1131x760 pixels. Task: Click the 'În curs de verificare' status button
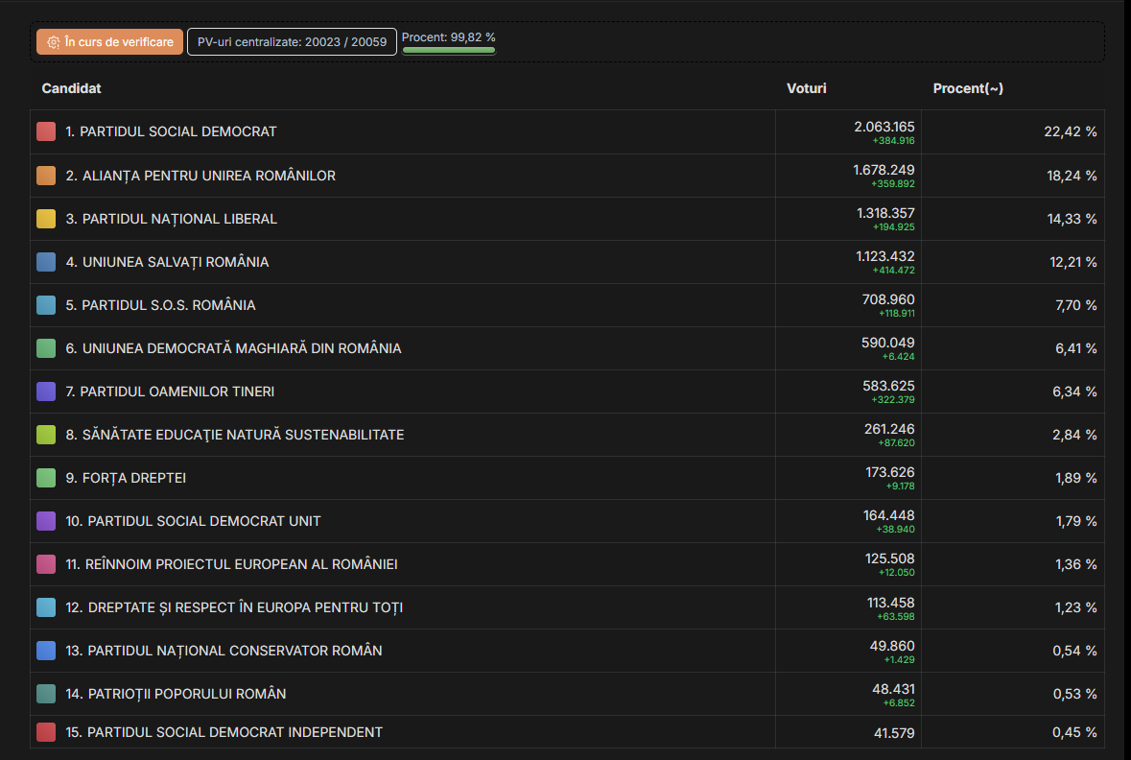pyautogui.click(x=110, y=42)
